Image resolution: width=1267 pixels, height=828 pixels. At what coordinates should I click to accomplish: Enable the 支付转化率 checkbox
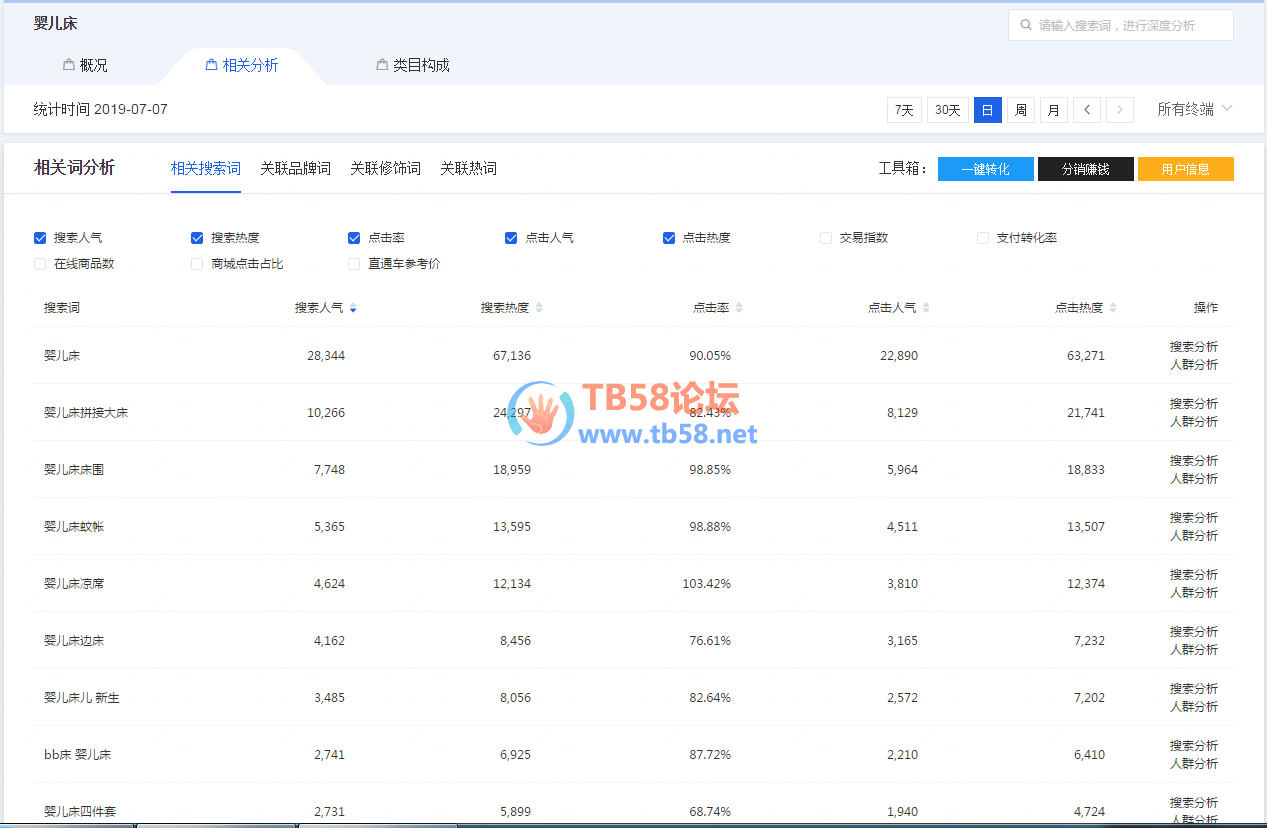point(983,238)
